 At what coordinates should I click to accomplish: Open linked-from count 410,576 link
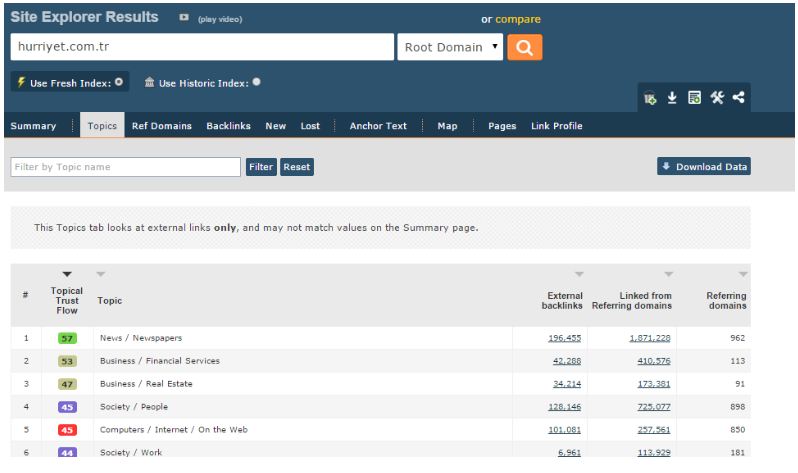[x=654, y=361]
